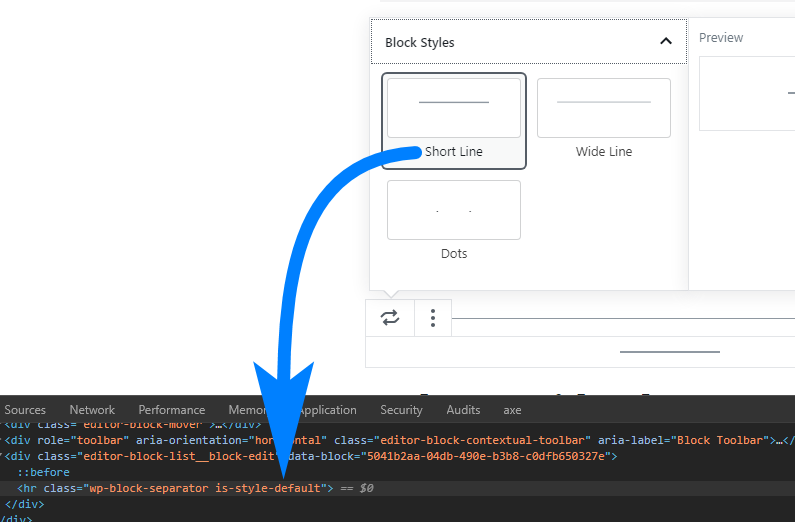Switch to the Sources devtools tab
Viewport: 795px width, 522px height.
[x=25, y=409]
